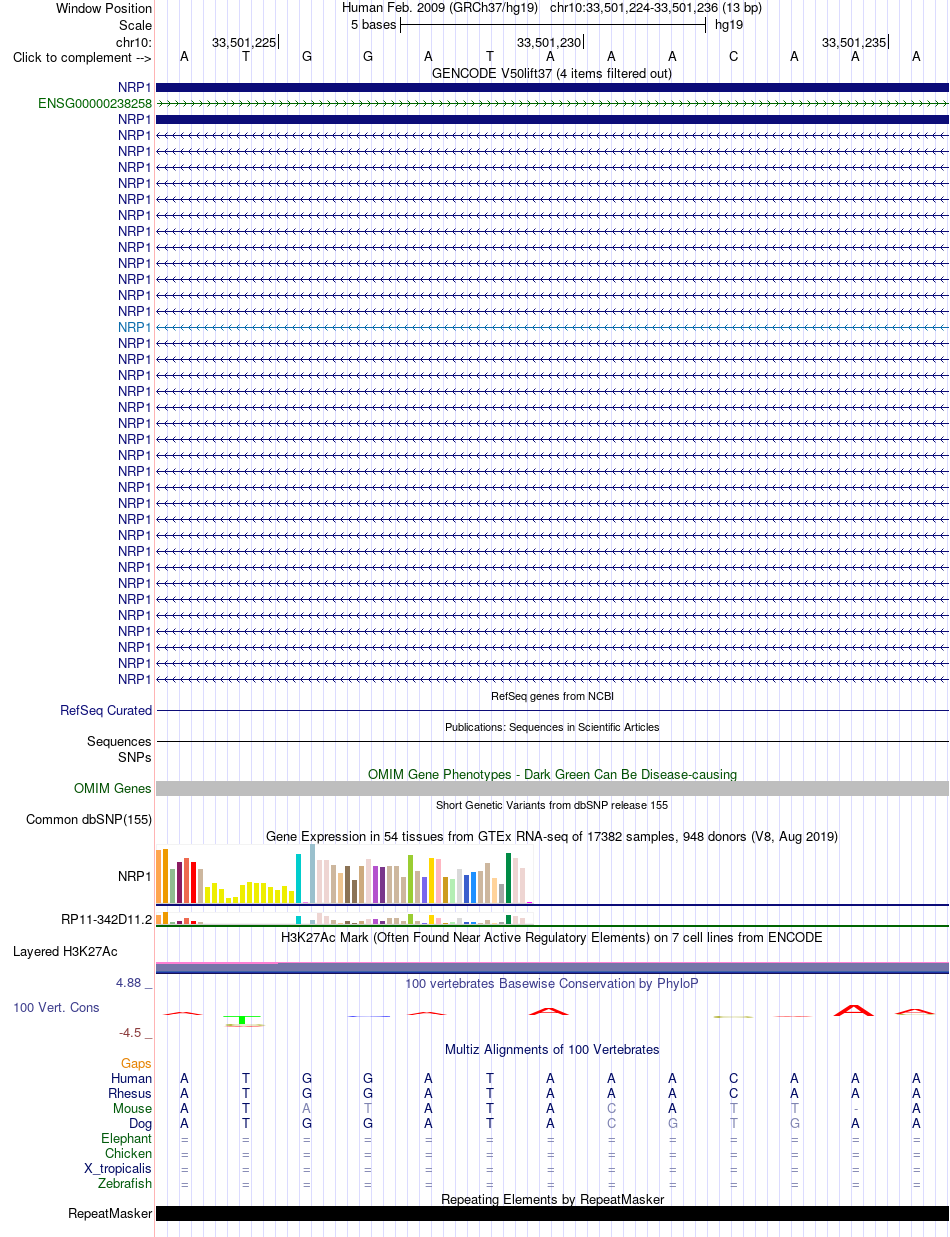
Task: Click the Zebrafish species label
Action: 126,1183
